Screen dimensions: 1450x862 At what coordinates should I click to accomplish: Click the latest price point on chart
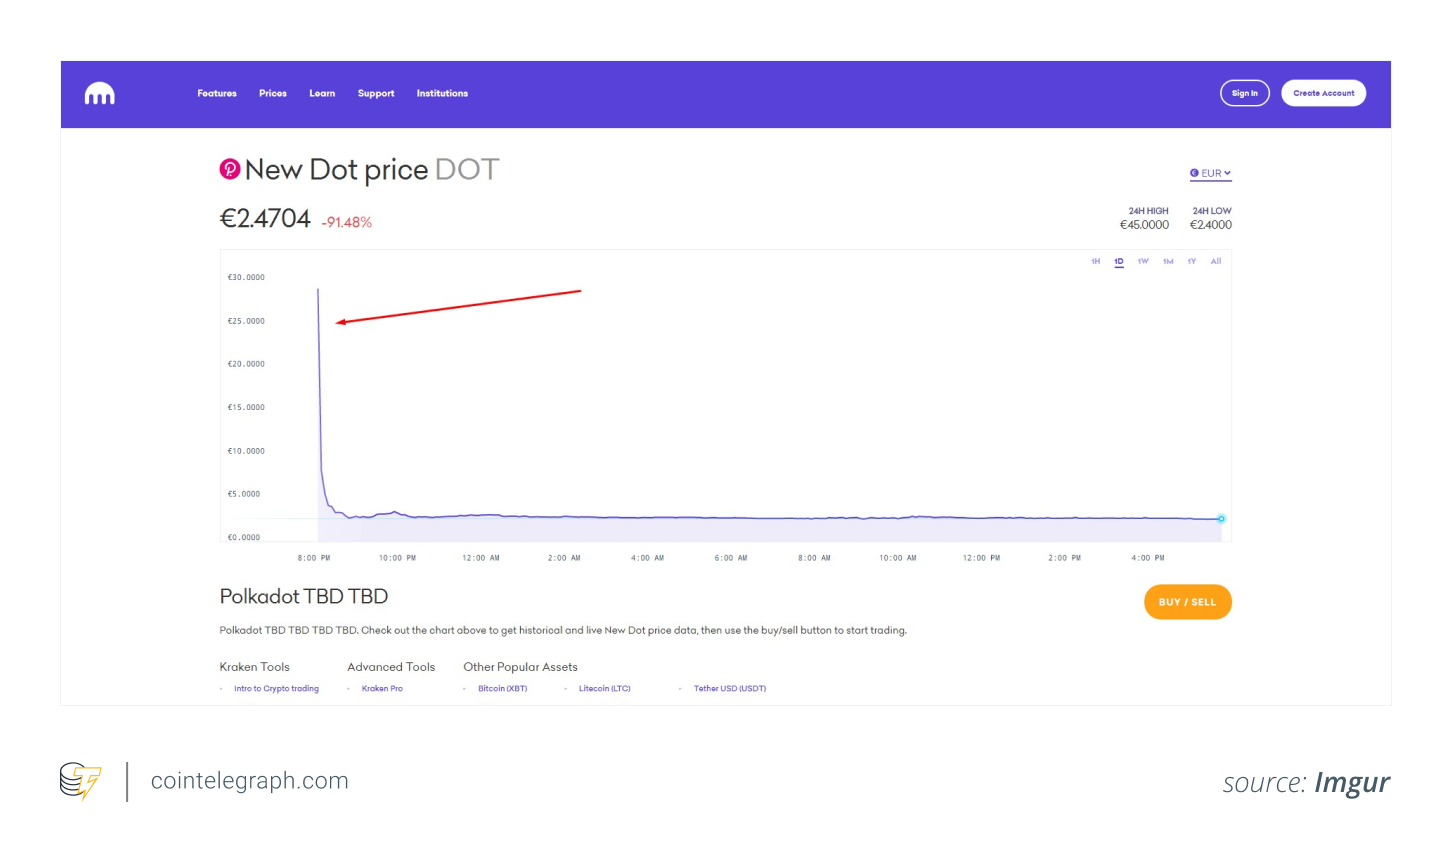(x=1221, y=518)
